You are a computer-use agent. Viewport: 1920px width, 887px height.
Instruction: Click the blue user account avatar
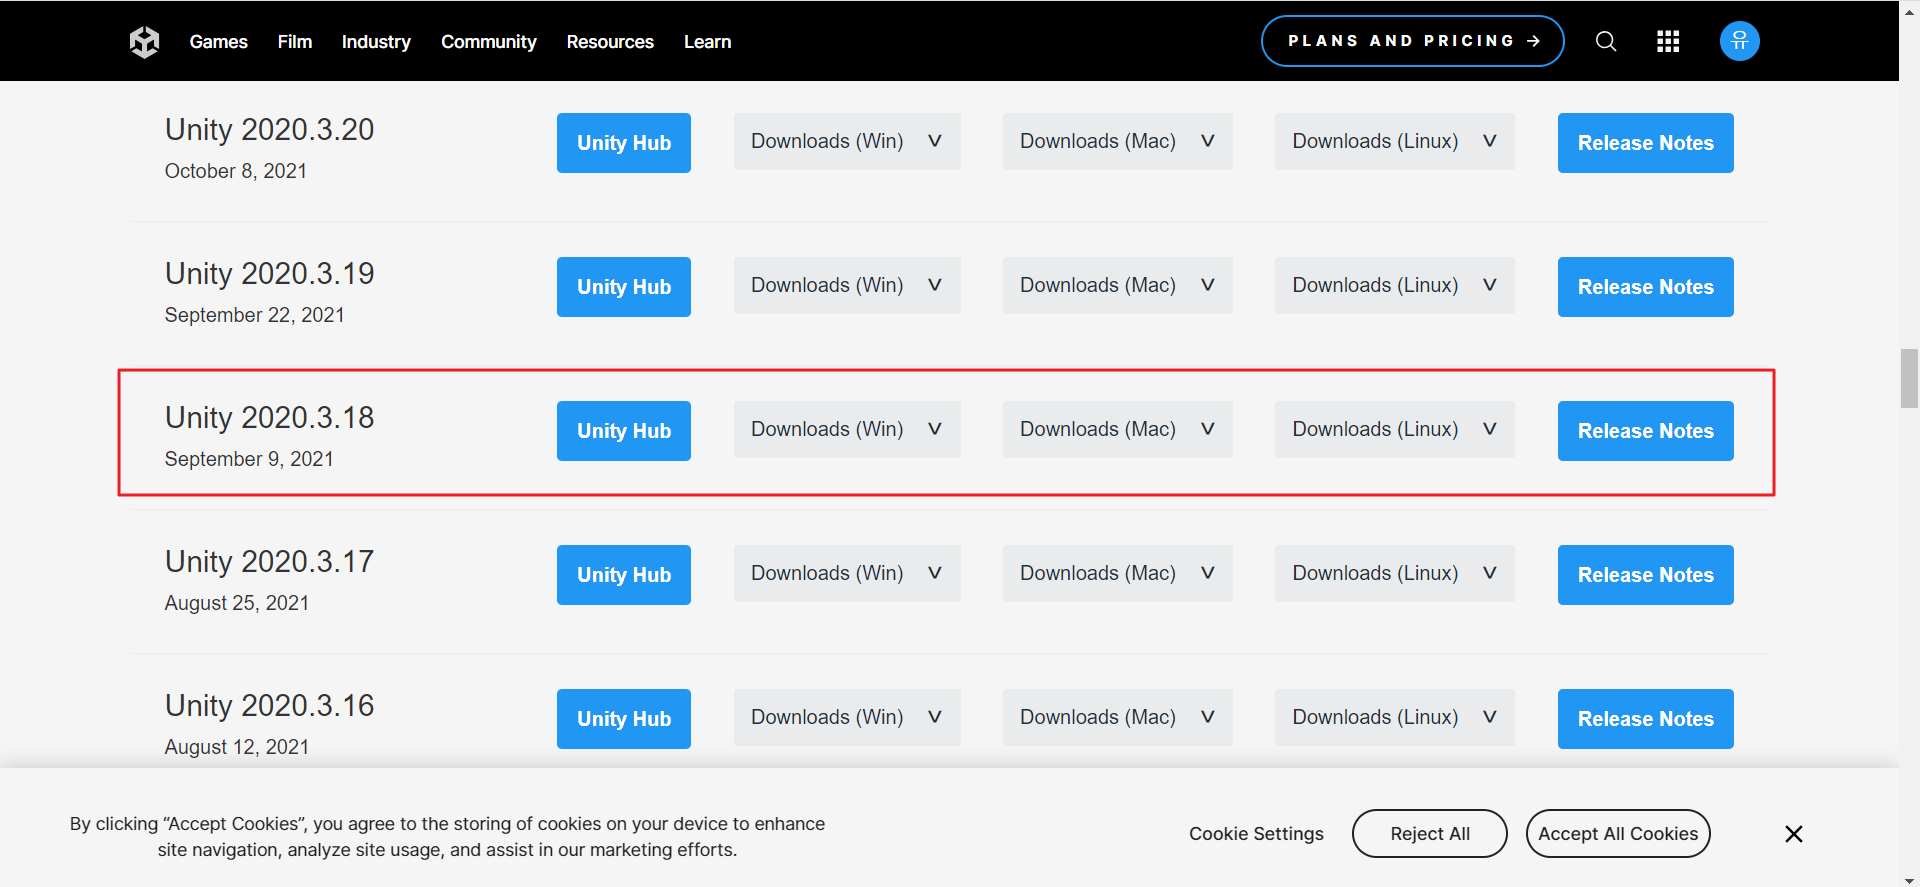(1740, 41)
